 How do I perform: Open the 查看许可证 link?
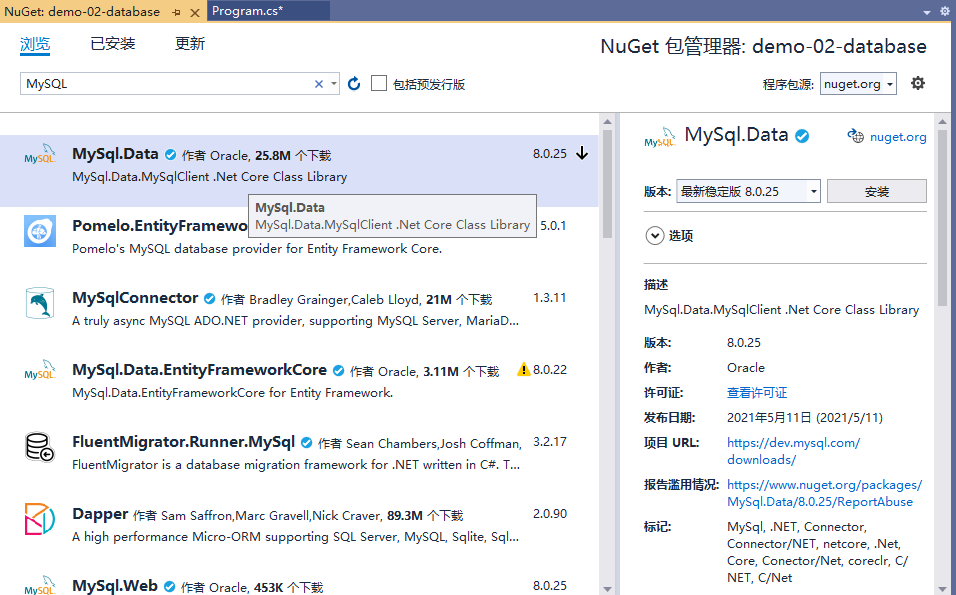click(x=757, y=393)
